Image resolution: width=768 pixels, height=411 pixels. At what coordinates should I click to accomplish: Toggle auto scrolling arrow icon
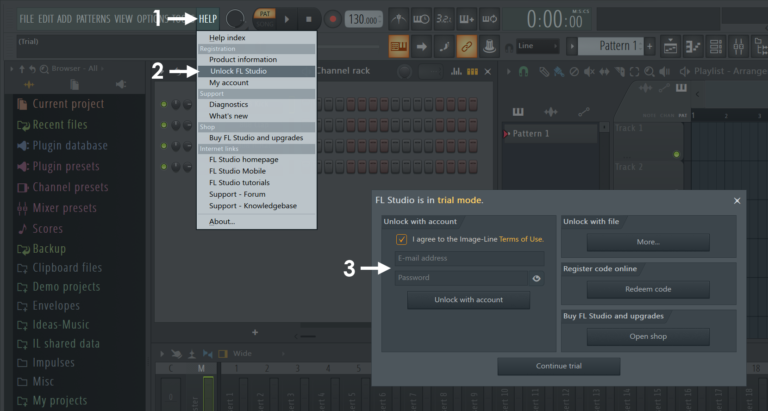[x=421, y=47]
